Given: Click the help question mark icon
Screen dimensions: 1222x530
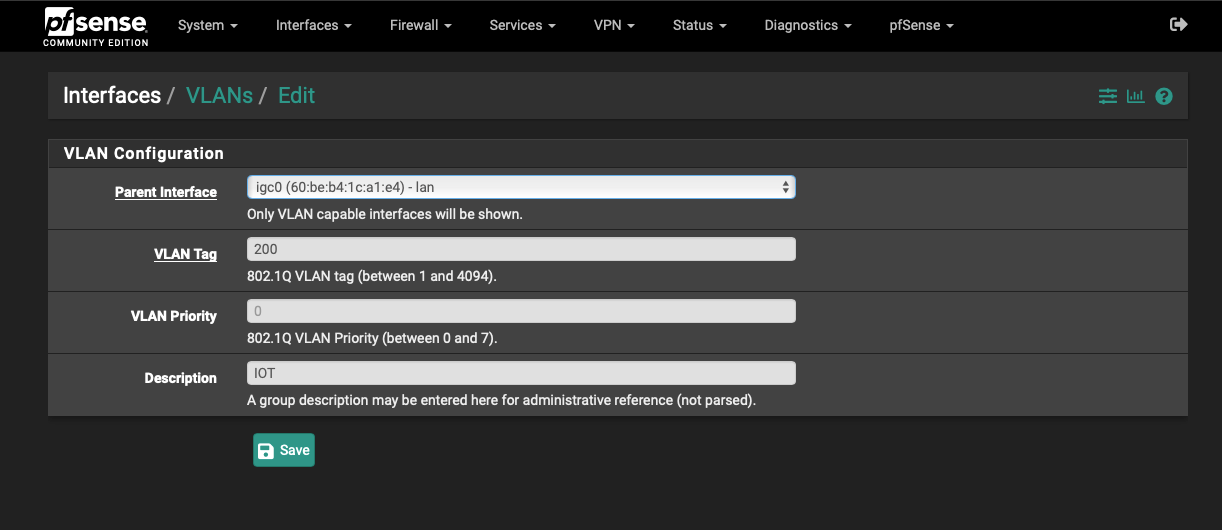Looking at the screenshot, I should (1163, 97).
